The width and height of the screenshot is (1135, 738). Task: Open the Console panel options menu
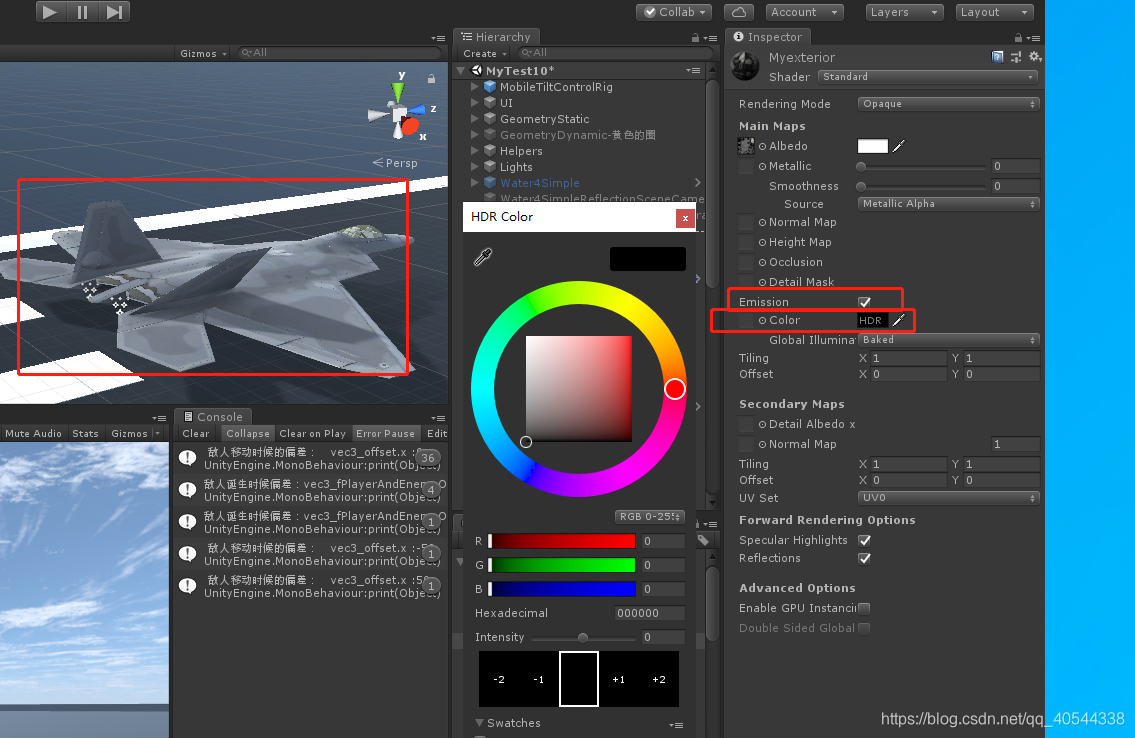[x=438, y=417]
